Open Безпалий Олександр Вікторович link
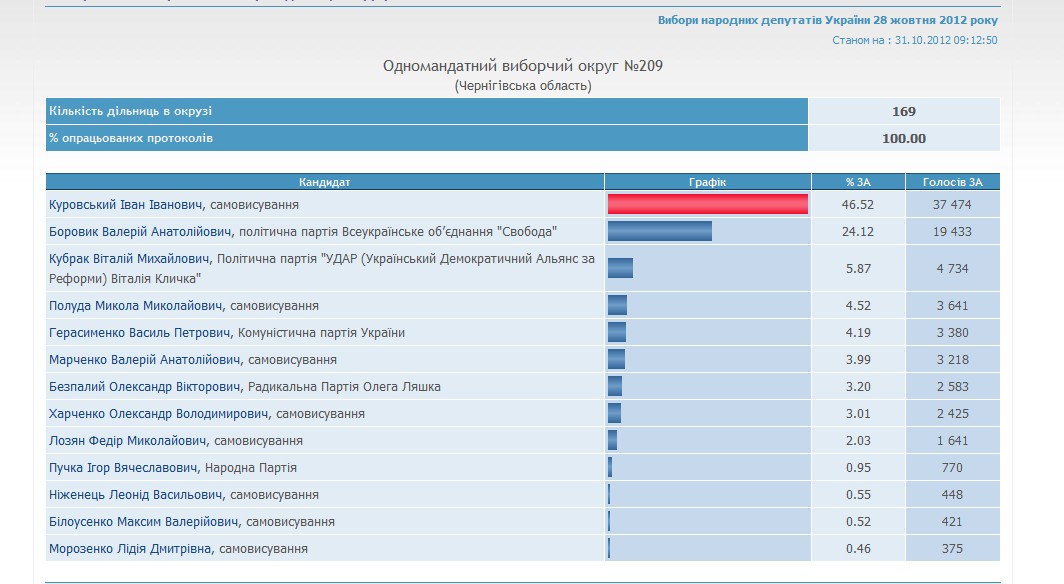This screenshot has height=584, width=1064. coord(145,387)
